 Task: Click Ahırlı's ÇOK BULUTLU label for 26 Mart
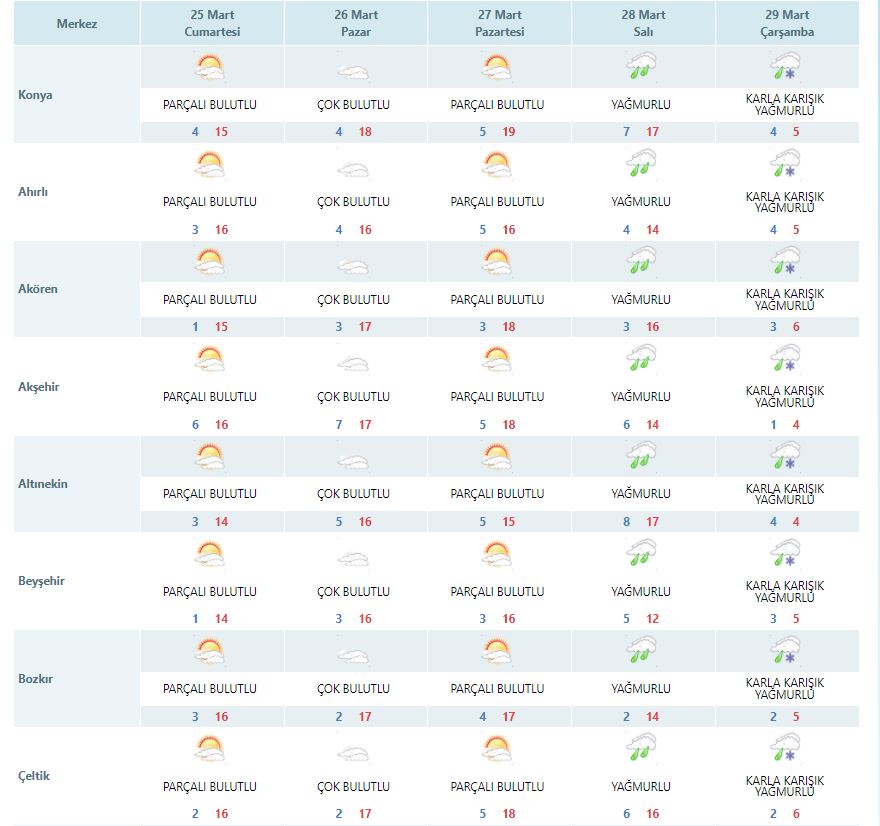coord(353,201)
